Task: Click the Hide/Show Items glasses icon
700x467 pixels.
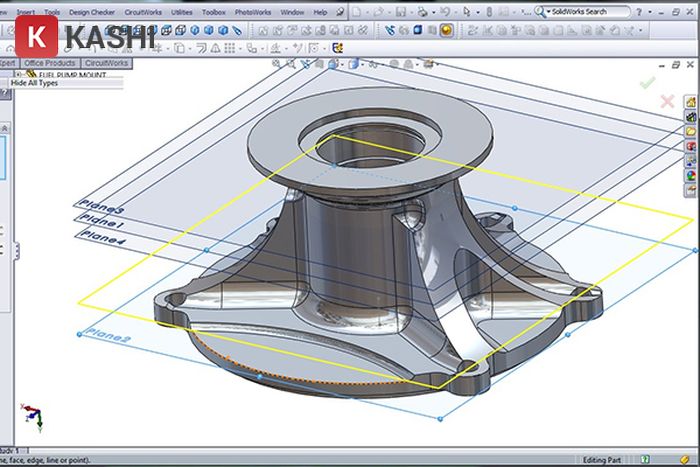Action: click(373, 65)
